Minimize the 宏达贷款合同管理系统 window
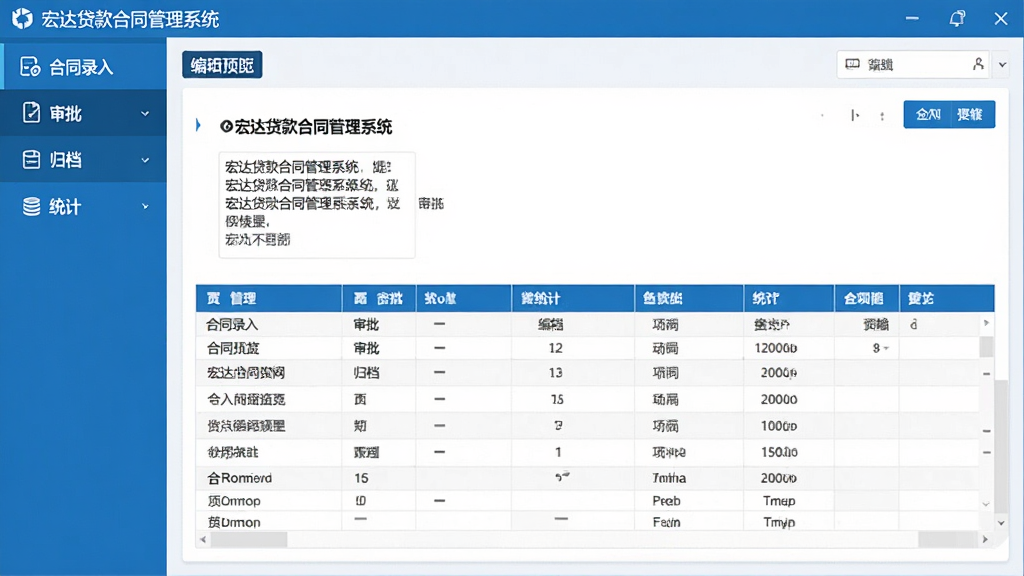Image resolution: width=1024 pixels, height=576 pixels. click(912, 18)
